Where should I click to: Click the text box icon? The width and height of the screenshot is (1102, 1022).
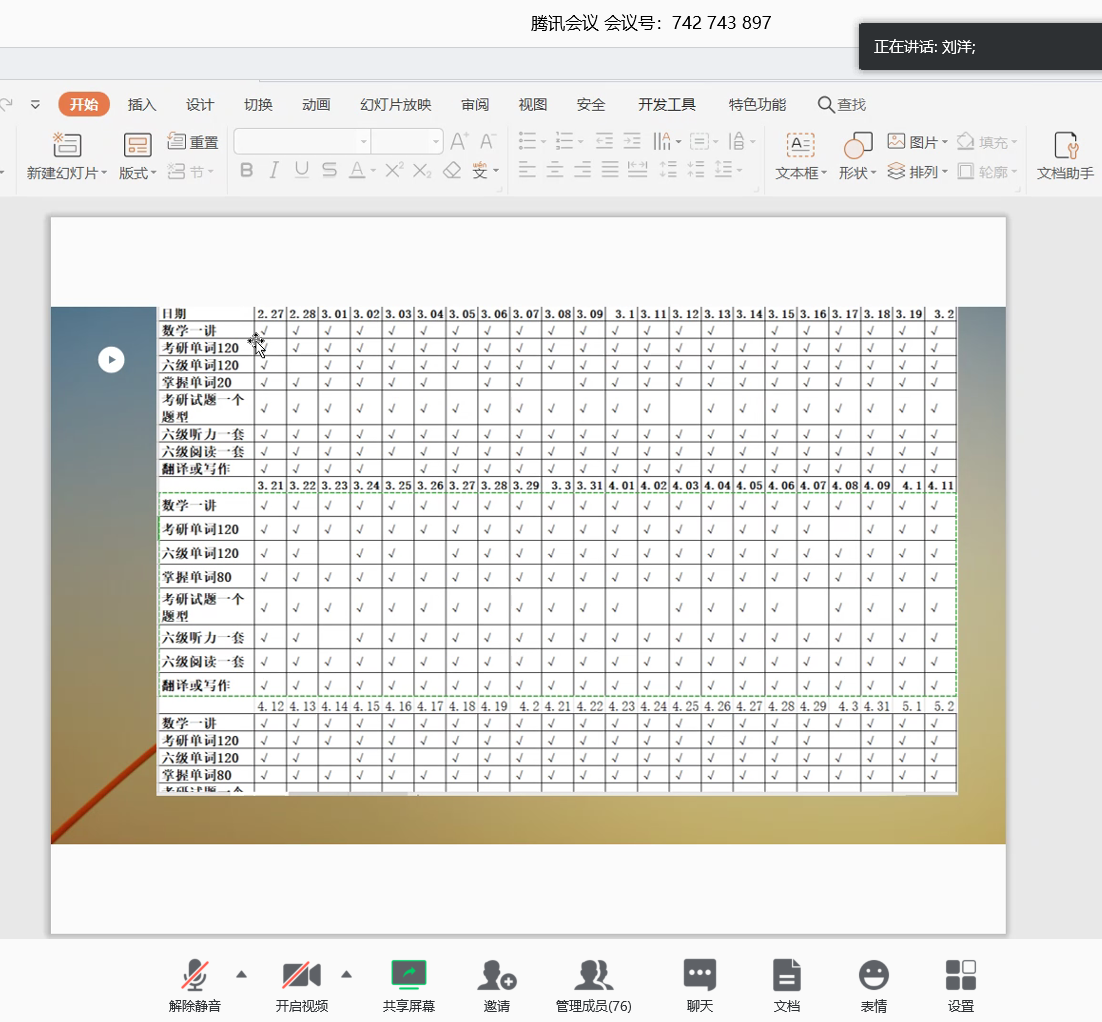pyautogui.click(x=800, y=145)
